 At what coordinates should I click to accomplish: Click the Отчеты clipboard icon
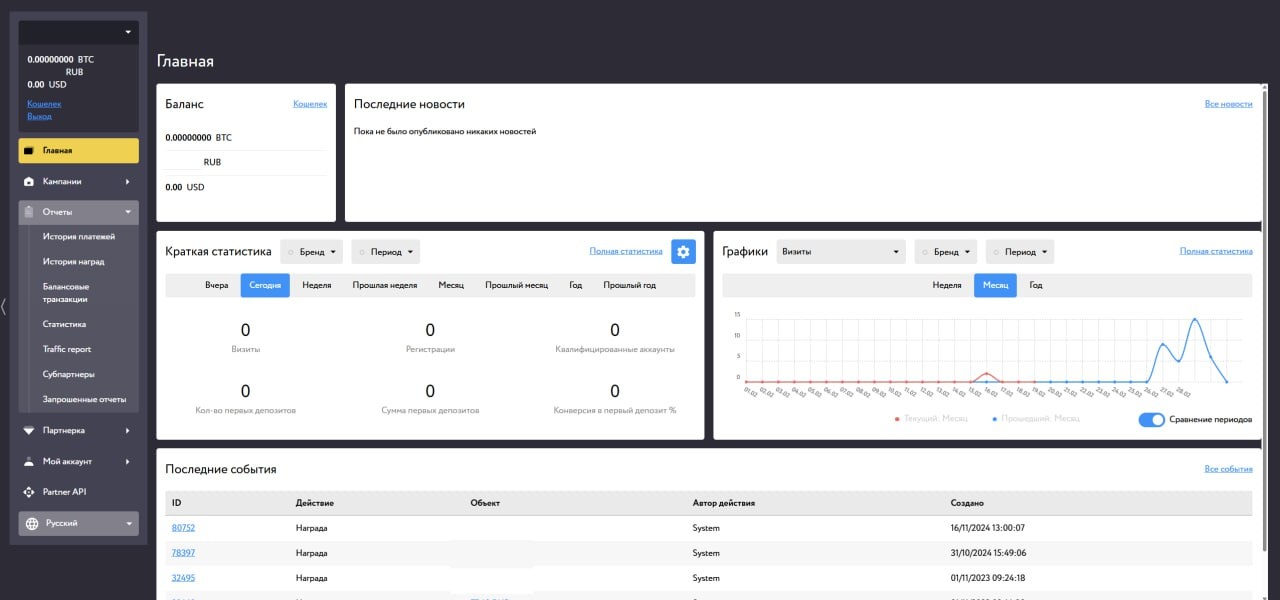(29, 212)
